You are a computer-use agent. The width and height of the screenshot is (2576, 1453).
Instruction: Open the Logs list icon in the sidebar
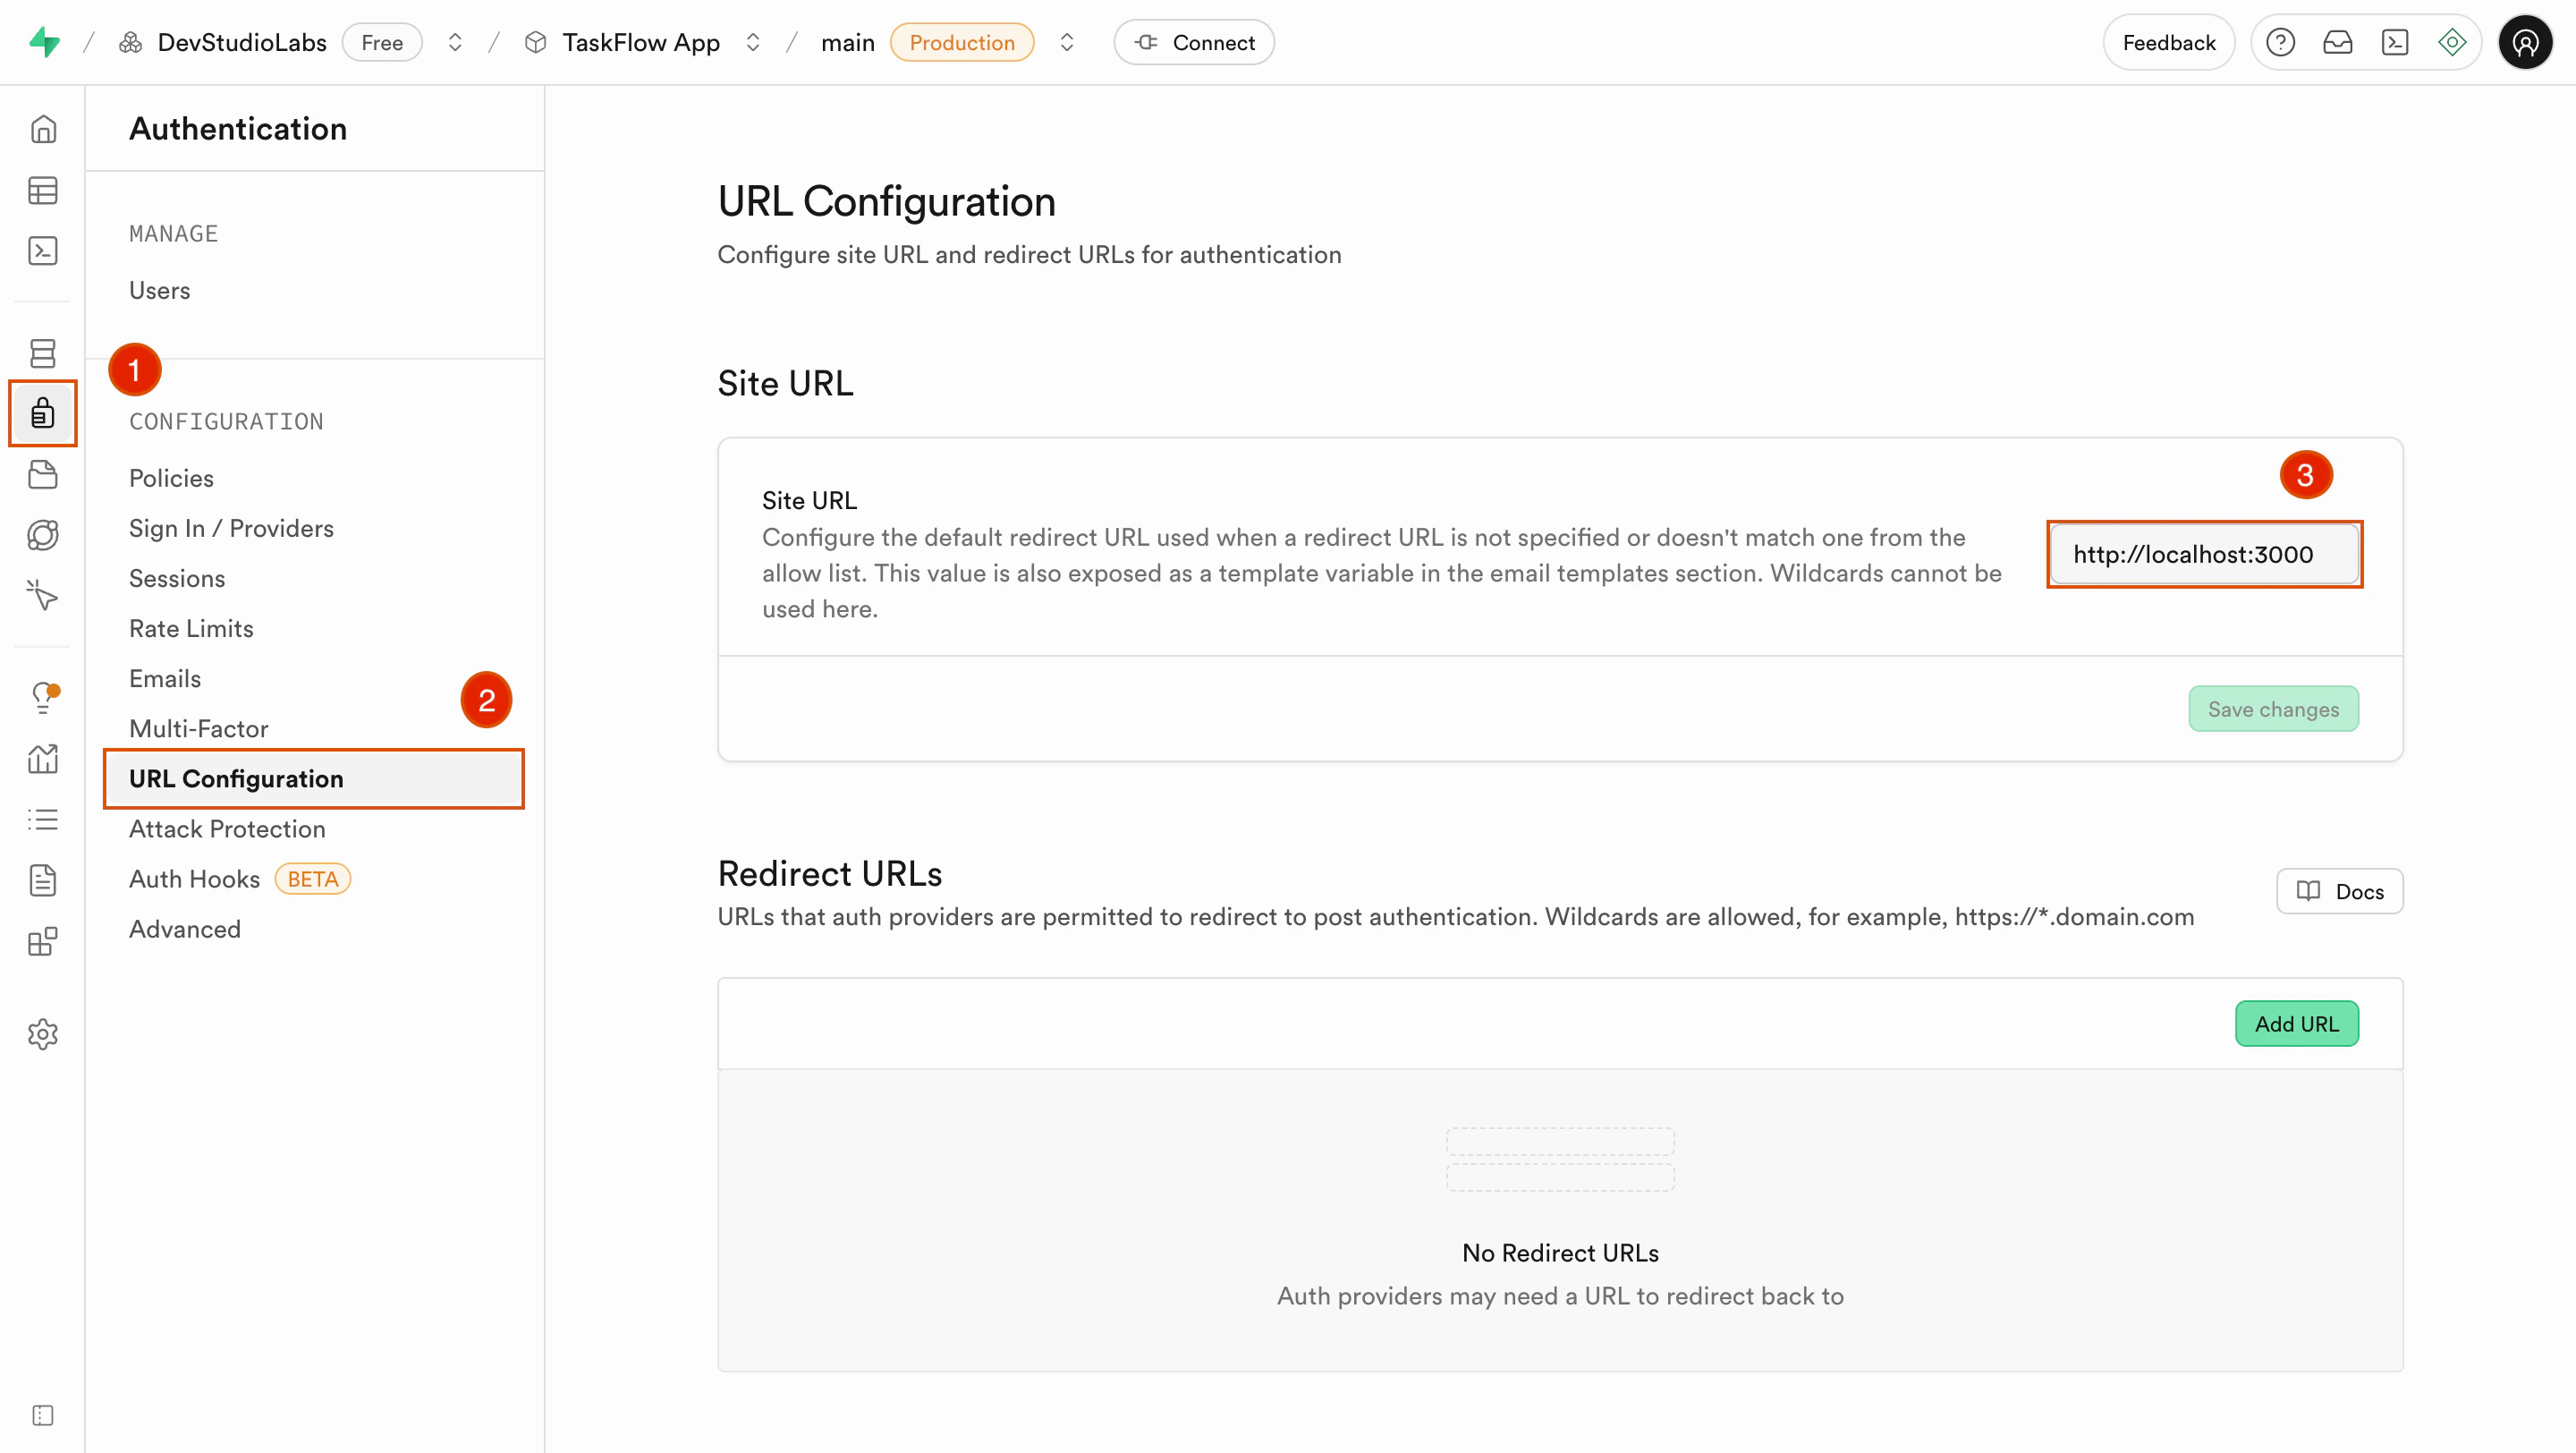click(x=43, y=819)
